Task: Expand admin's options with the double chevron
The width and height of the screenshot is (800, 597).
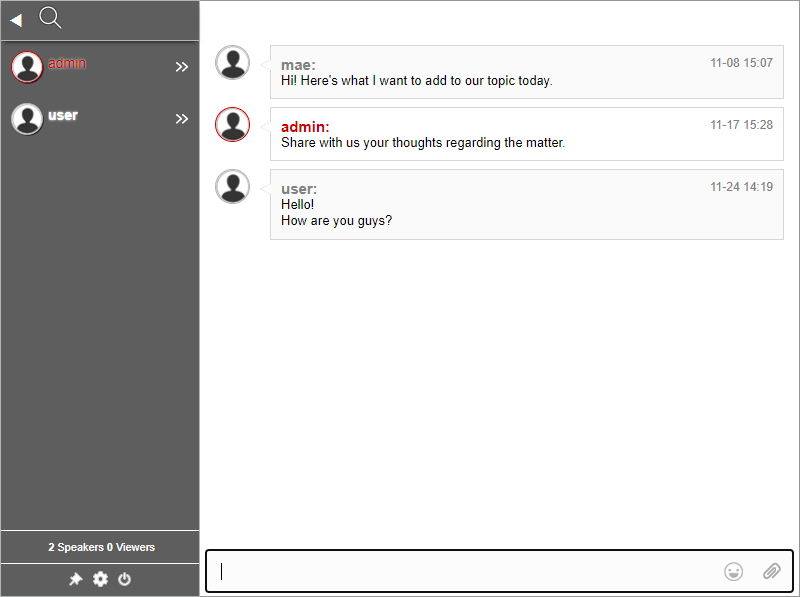Action: (x=182, y=67)
